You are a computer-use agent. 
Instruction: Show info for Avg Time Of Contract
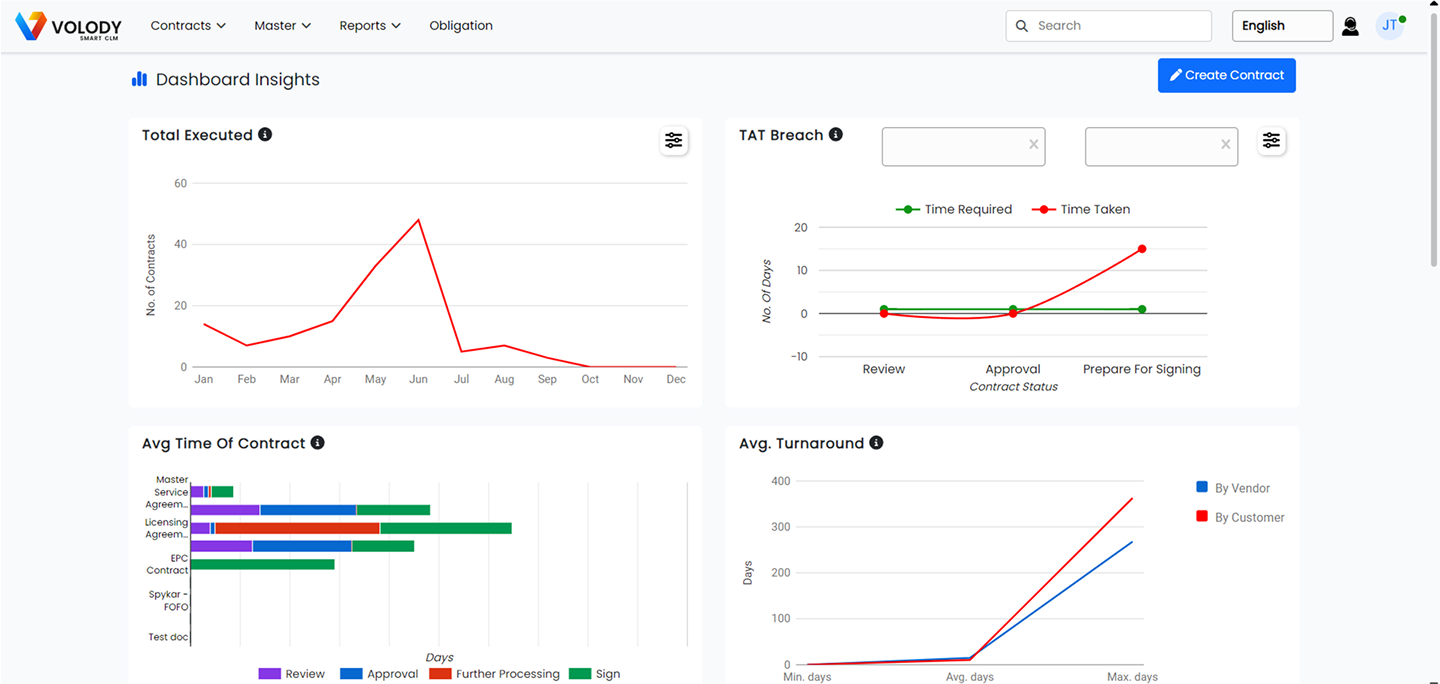click(317, 443)
